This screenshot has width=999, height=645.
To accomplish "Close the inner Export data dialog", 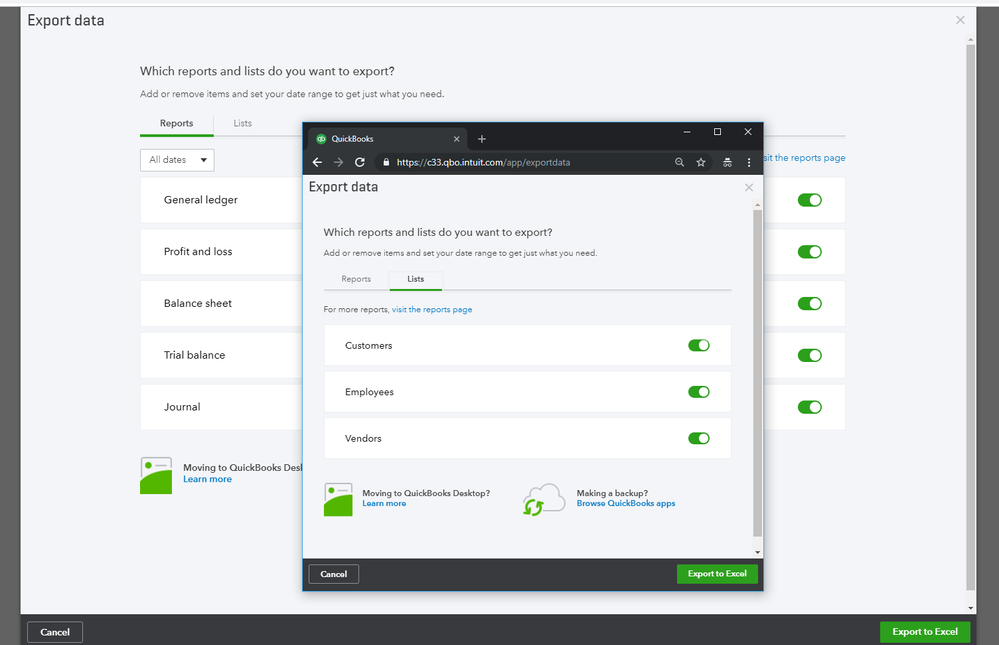I will (x=749, y=187).
